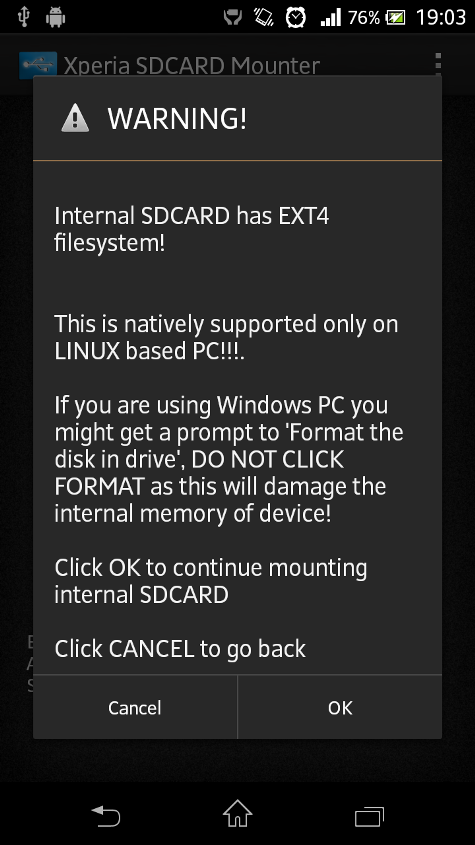Tap the DO NOT CLICK FORMAT warning paragraph
Image resolution: width=475 pixels, height=845 pixels.
229,459
